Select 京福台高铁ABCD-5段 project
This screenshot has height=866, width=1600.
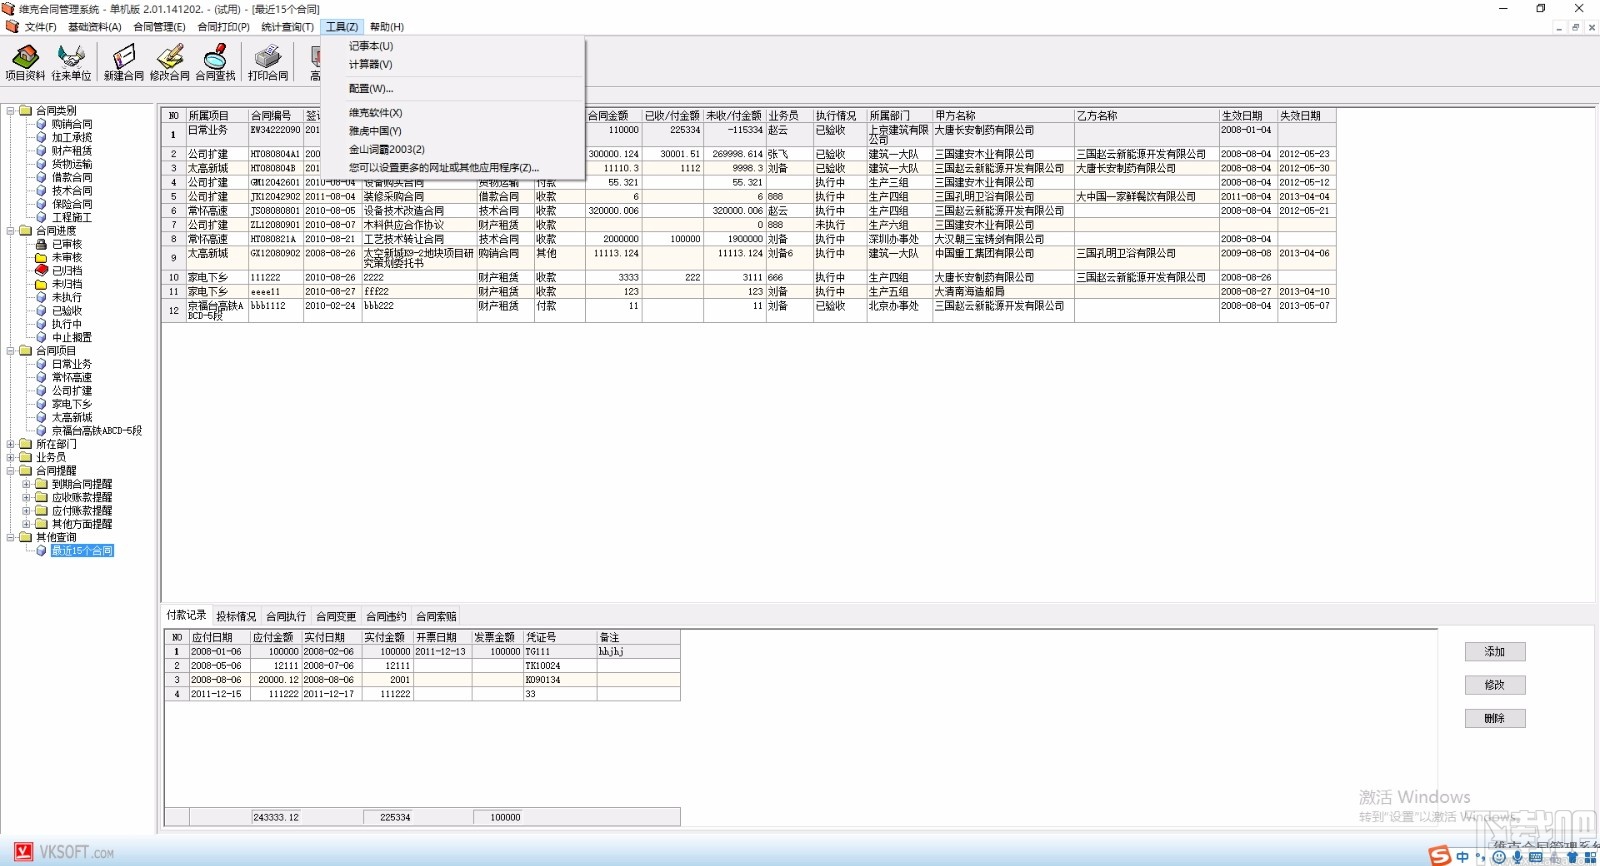coord(97,431)
